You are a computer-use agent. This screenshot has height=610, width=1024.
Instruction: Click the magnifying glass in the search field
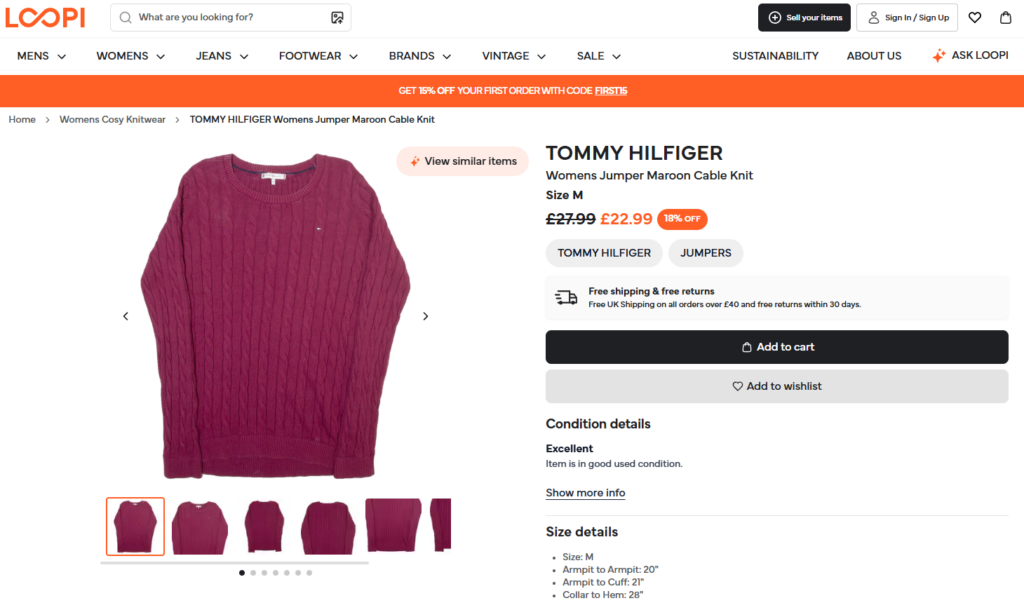(124, 17)
